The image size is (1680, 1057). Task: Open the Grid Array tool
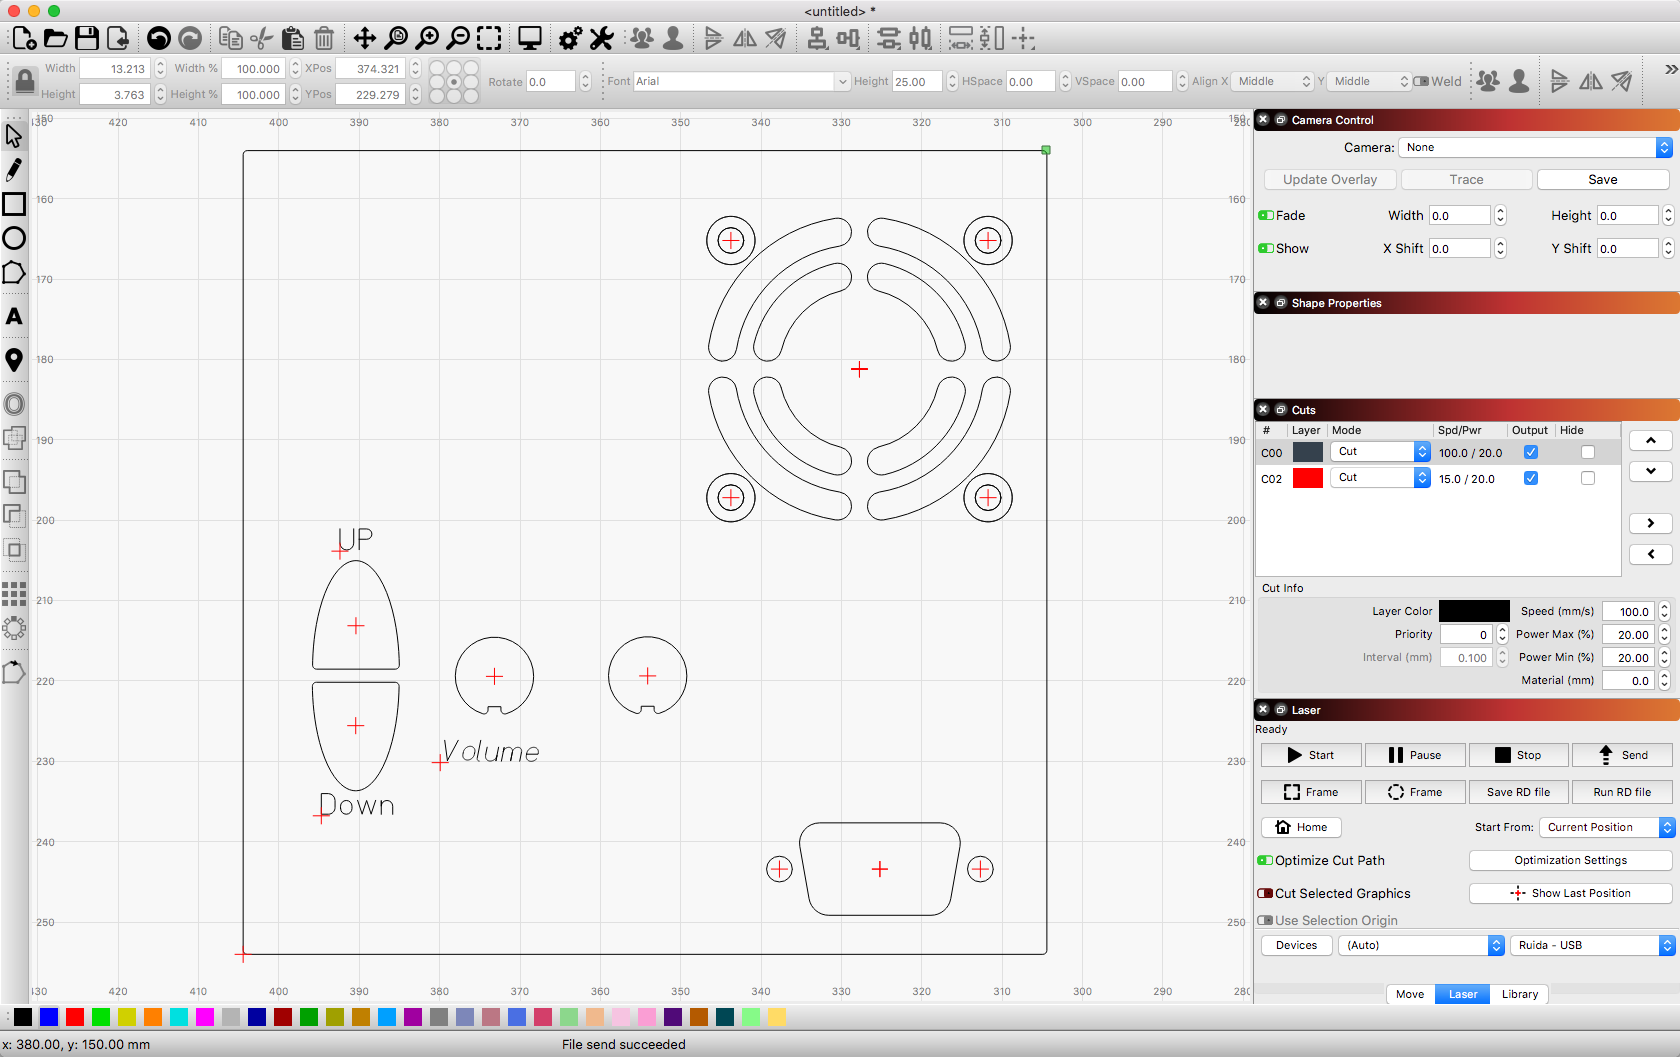pos(14,594)
